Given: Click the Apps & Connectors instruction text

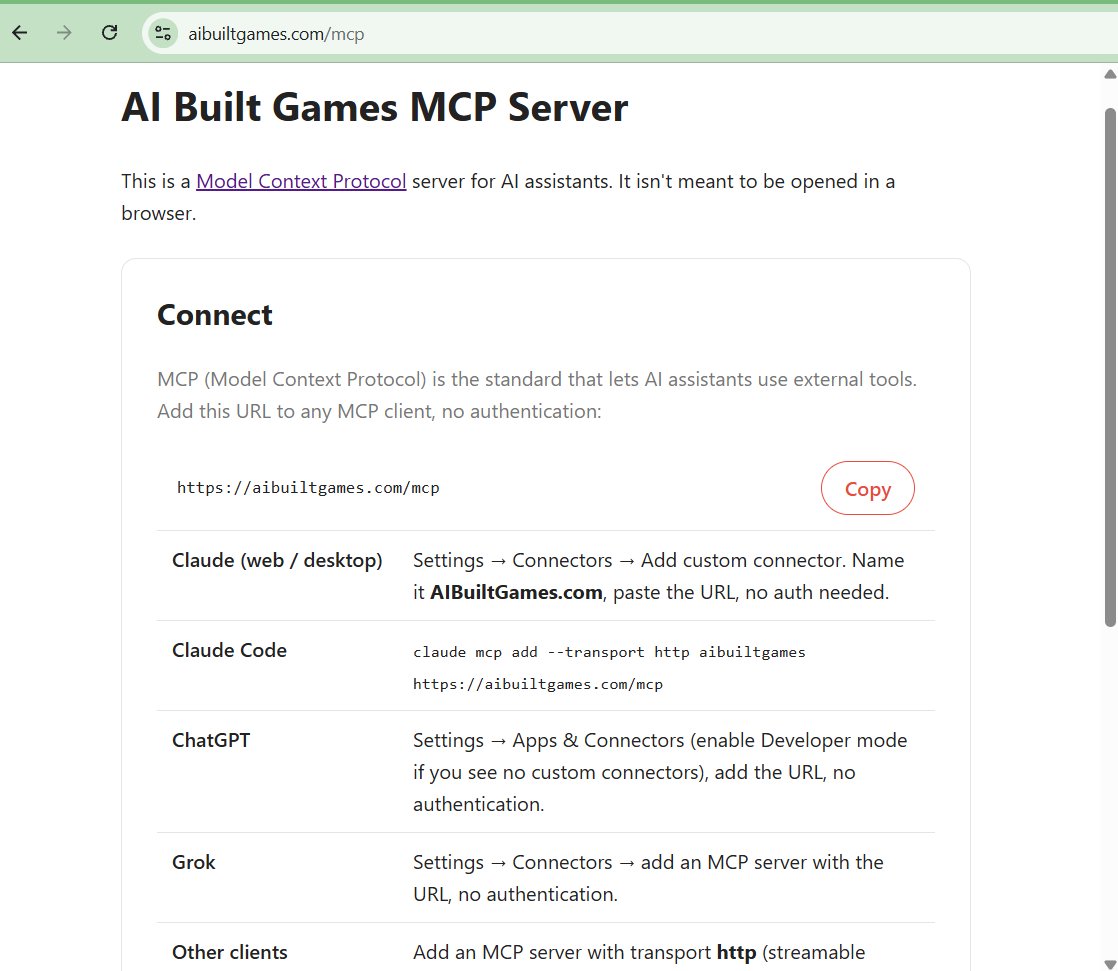Looking at the screenshot, I should 660,772.
